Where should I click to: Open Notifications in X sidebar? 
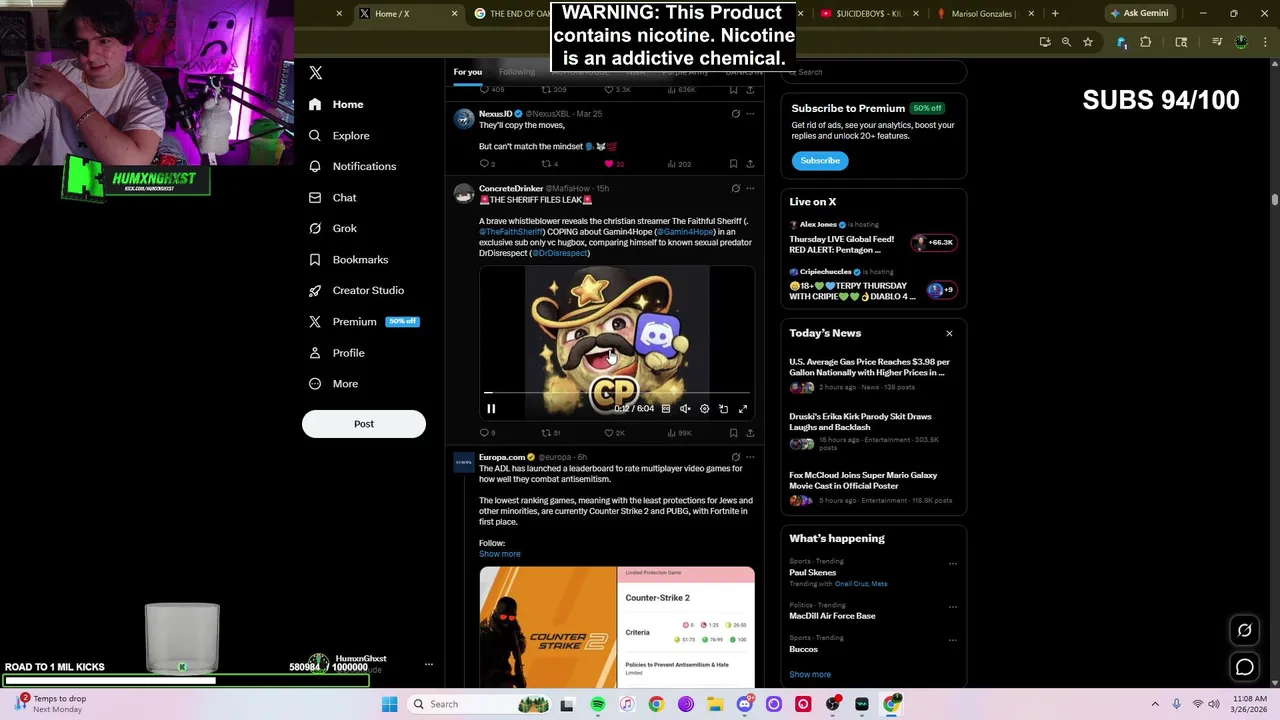point(352,166)
